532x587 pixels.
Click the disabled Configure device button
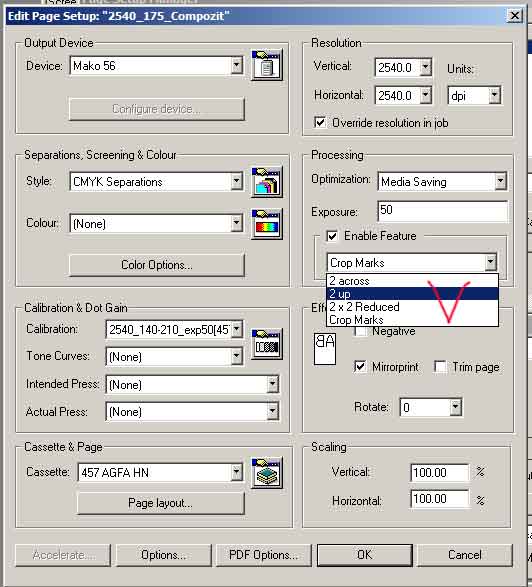157,109
